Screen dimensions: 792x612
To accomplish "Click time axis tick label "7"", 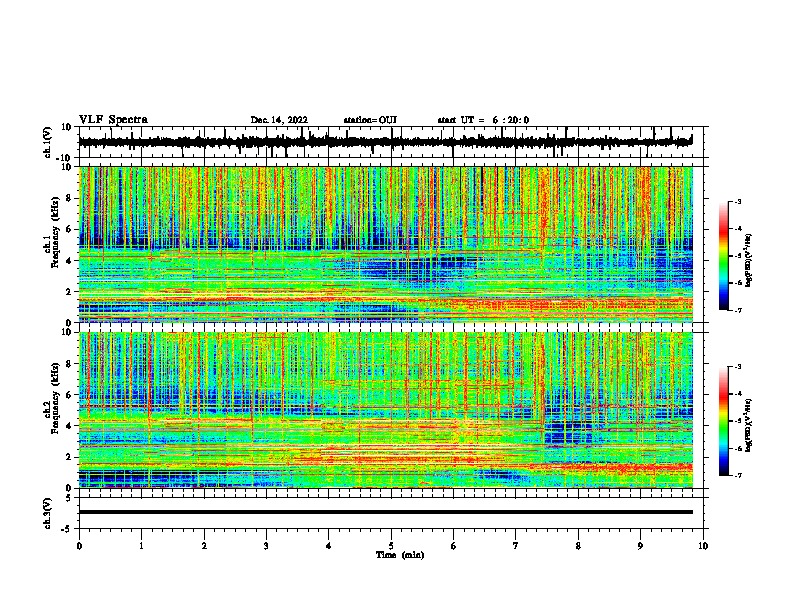I will pos(516,546).
